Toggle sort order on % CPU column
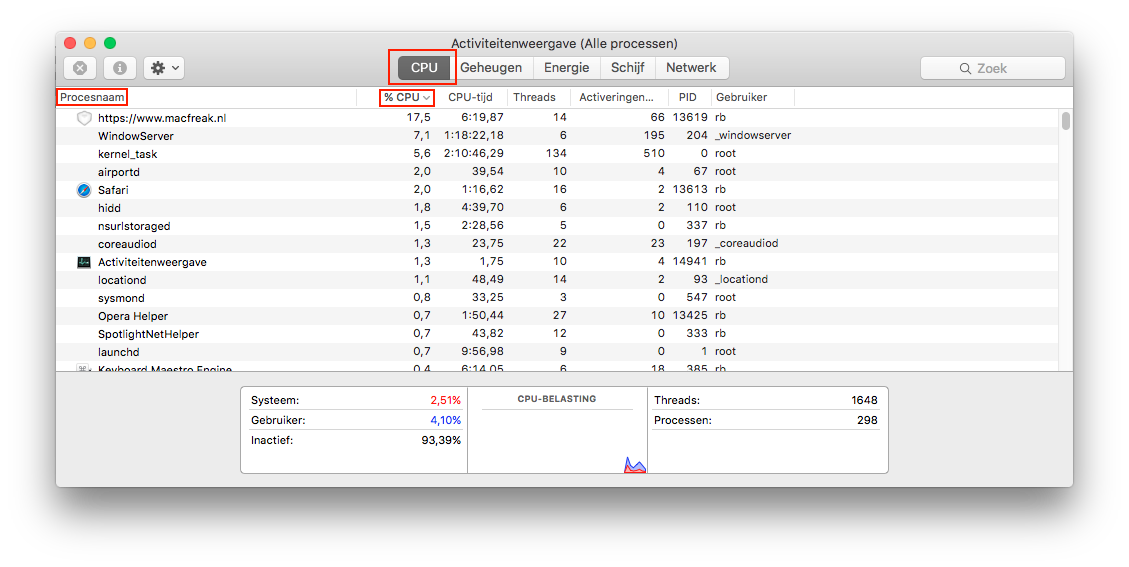Viewport: 1129px width, 567px height. [x=407, y=97]
